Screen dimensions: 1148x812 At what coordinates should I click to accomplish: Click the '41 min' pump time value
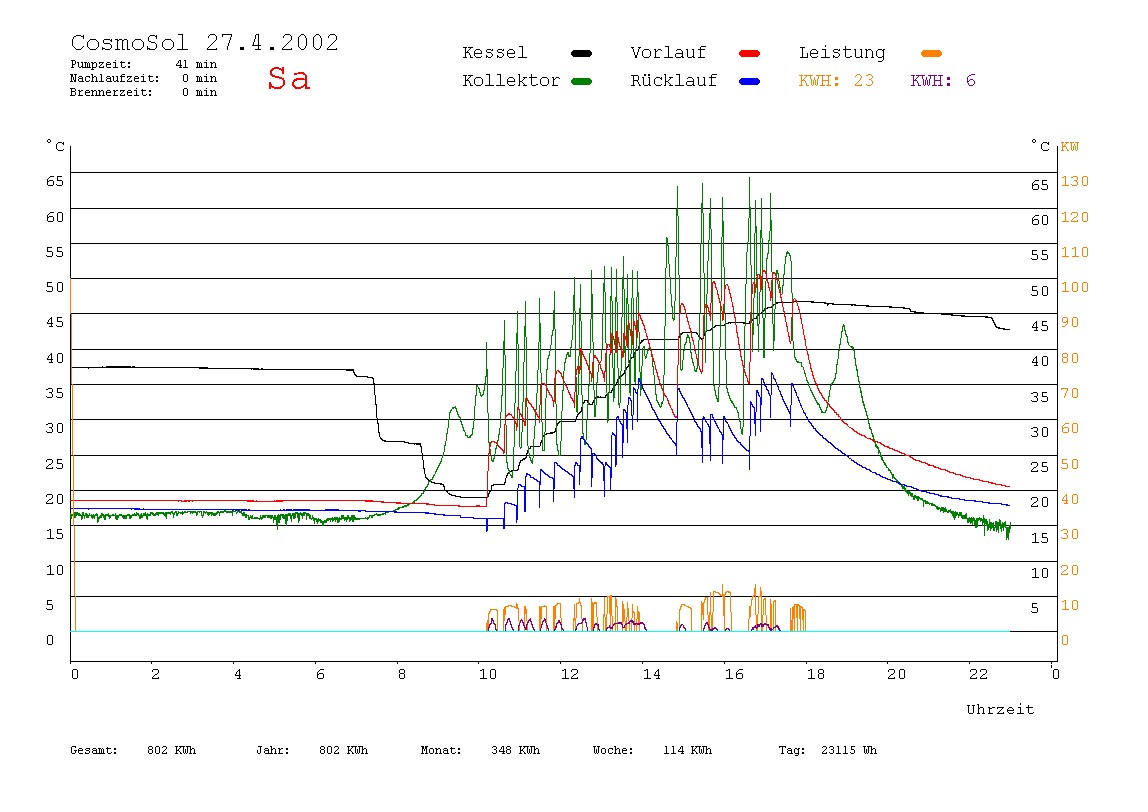click(196, 64)
